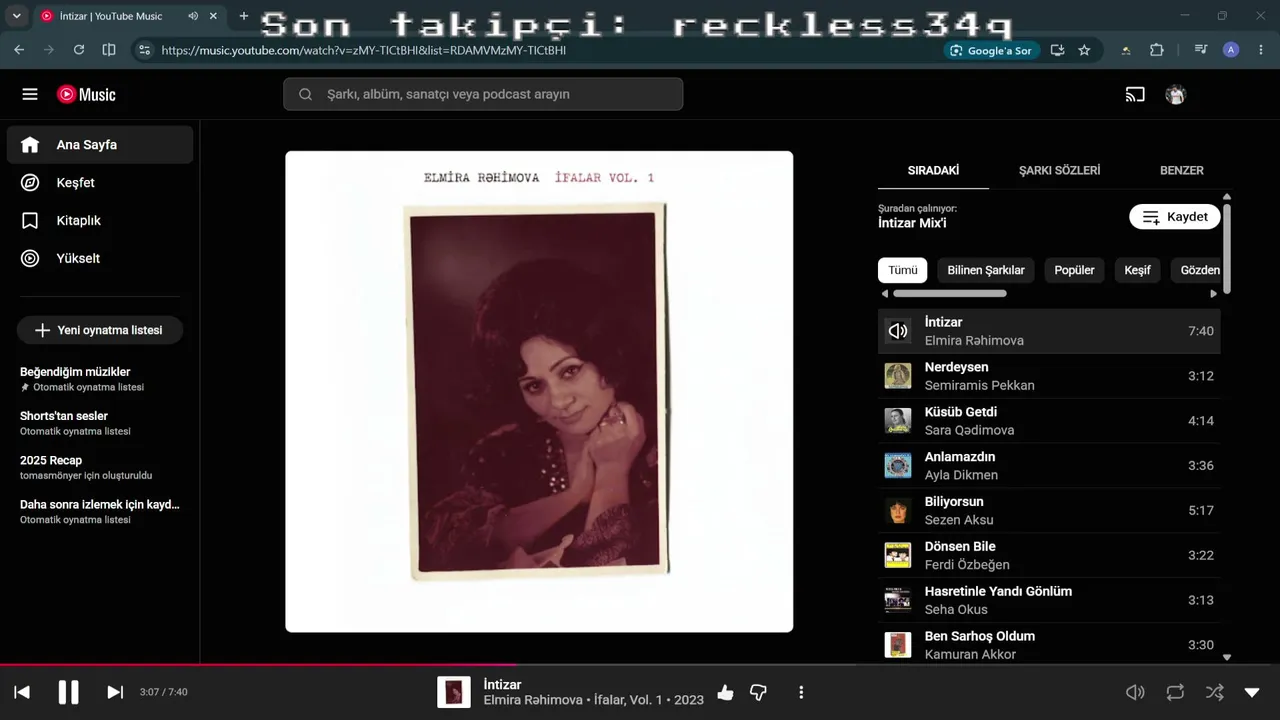Toggle shuffle in player bar
The width and height of the screenshot is (1280, 720).
(1214, 692)
